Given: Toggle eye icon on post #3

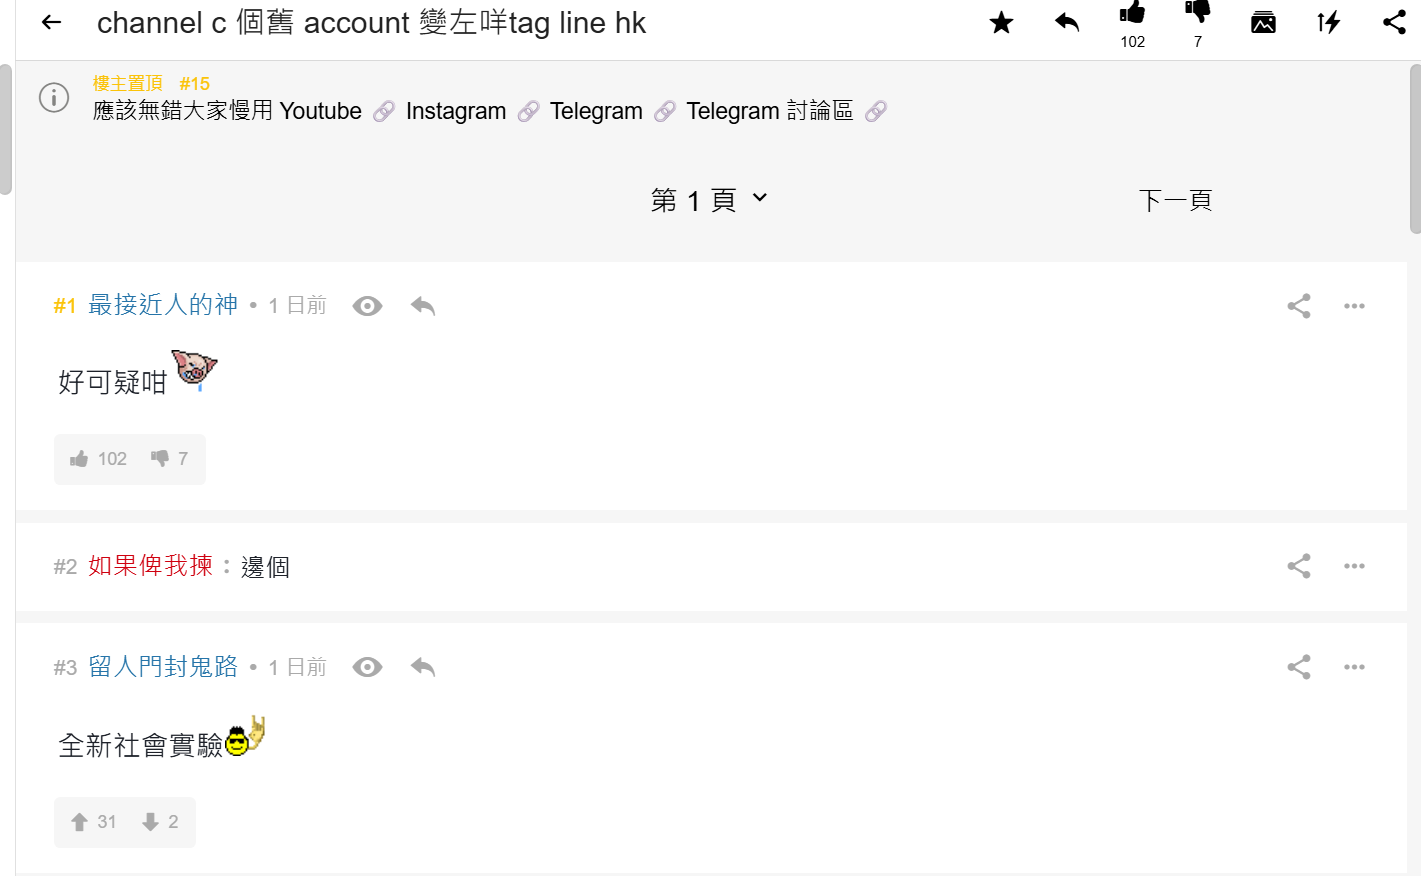Looking at the screenshot, I should (x=367, y=667).
